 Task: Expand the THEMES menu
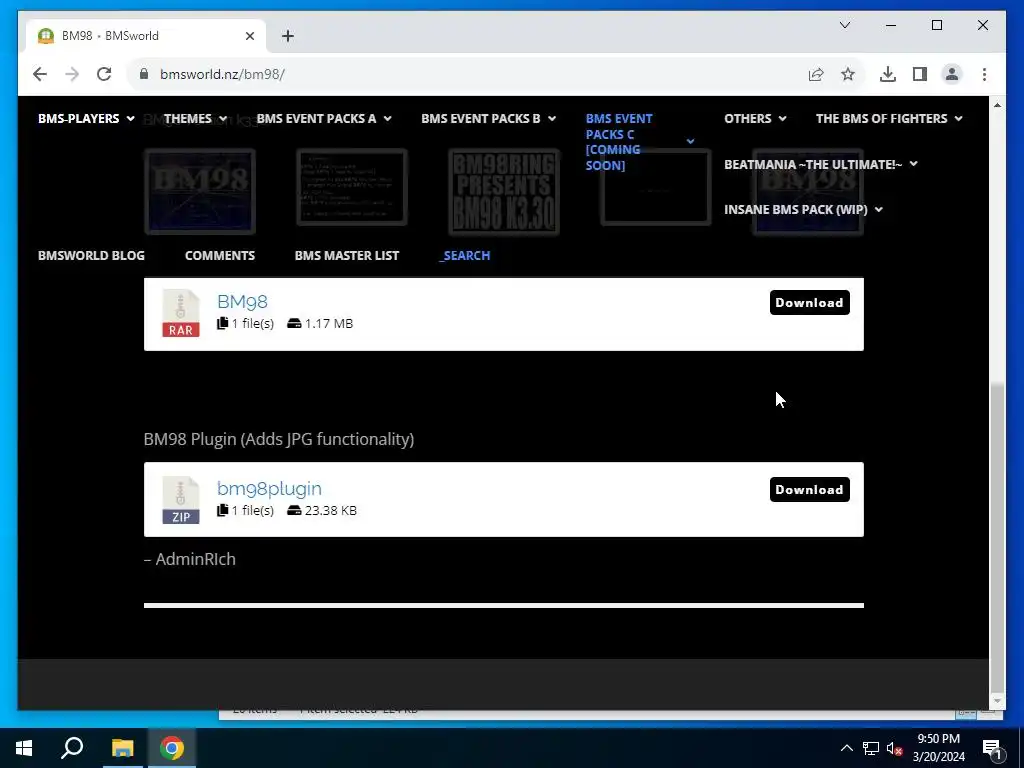click(195, 118)
